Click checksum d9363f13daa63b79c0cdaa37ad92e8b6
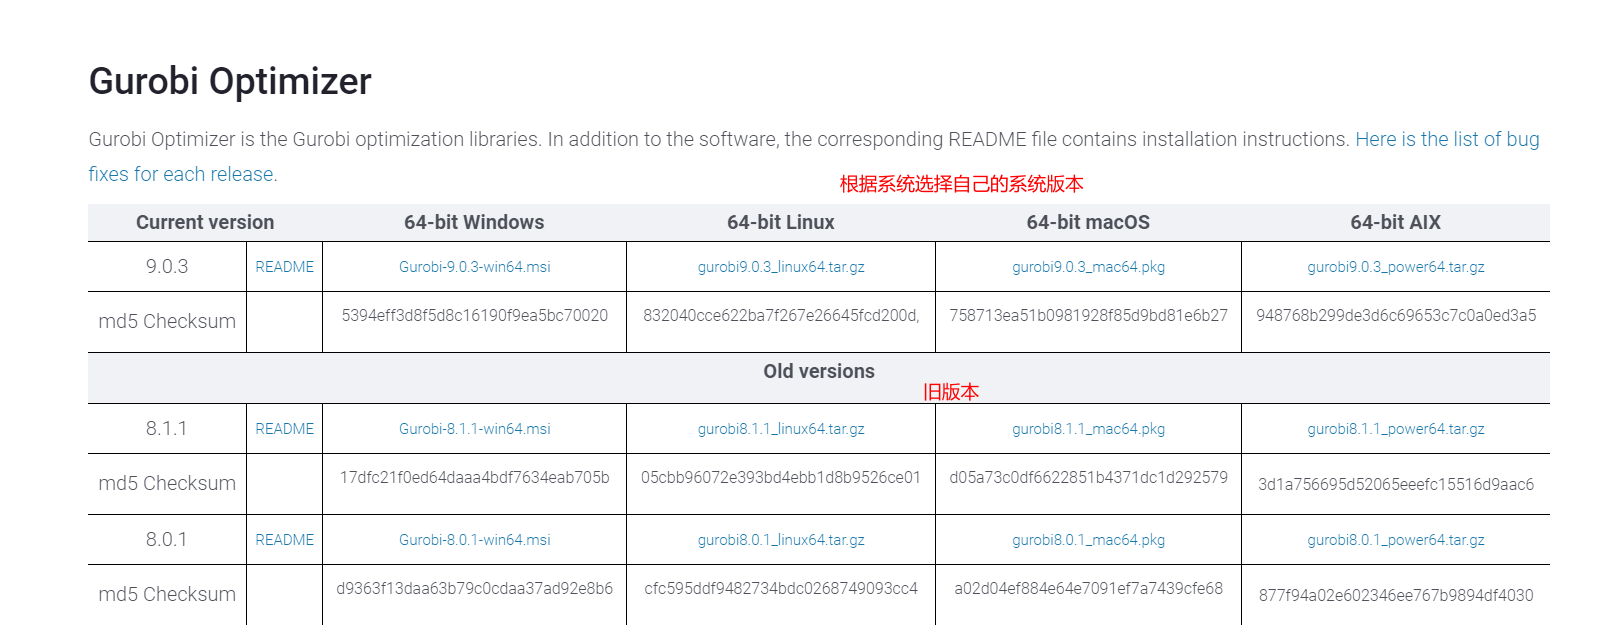Viewport: 1612px width, 644px height. point(475,589)
